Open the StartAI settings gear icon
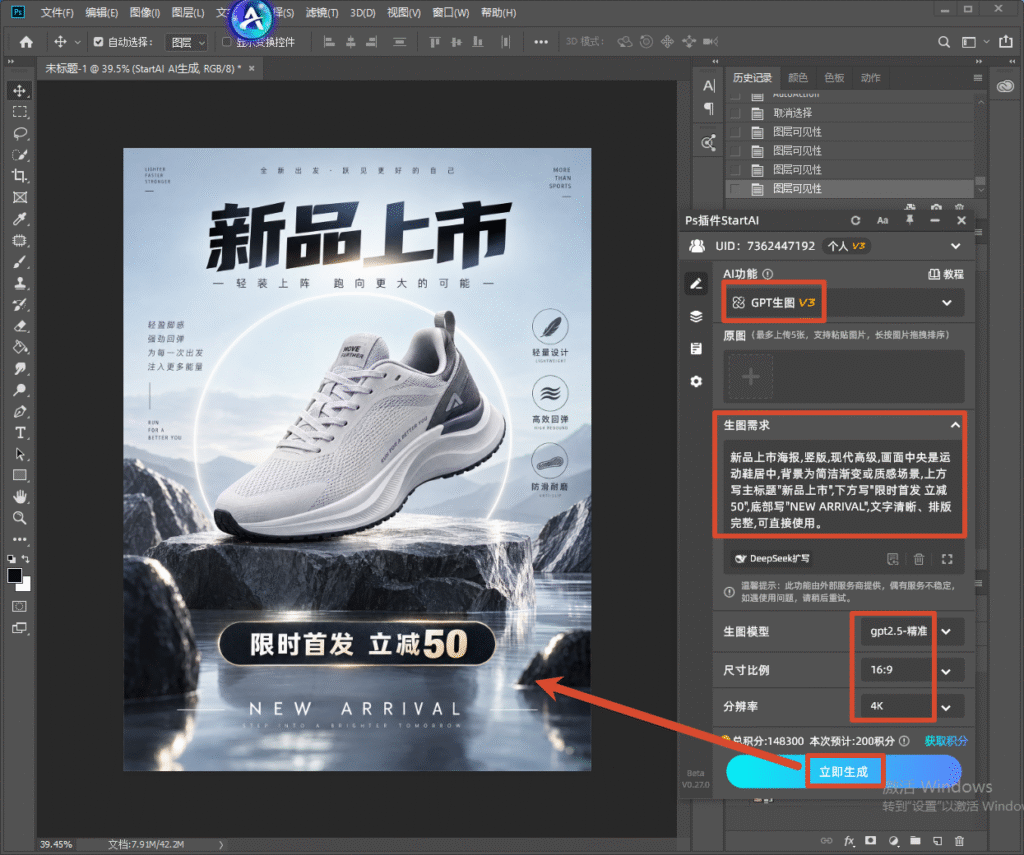This screenshot has height=855, width=1024. [x=696, y=381]
